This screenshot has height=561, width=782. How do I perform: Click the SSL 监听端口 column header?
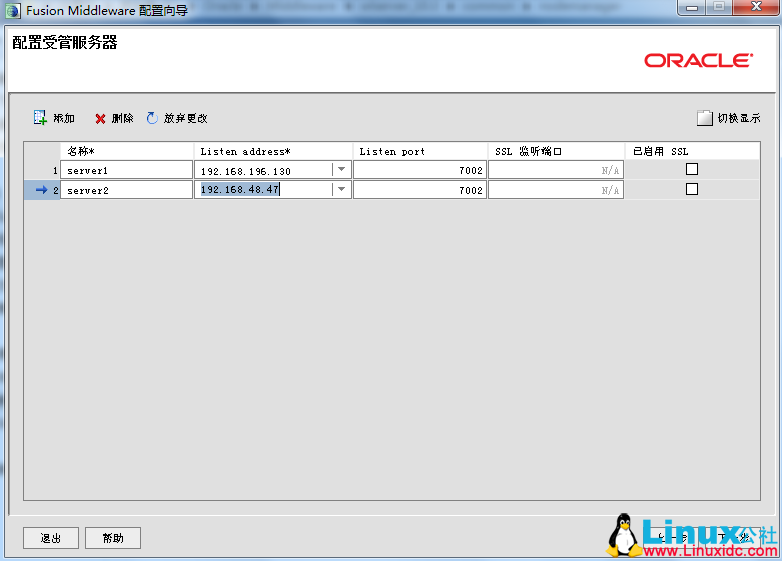556,151
